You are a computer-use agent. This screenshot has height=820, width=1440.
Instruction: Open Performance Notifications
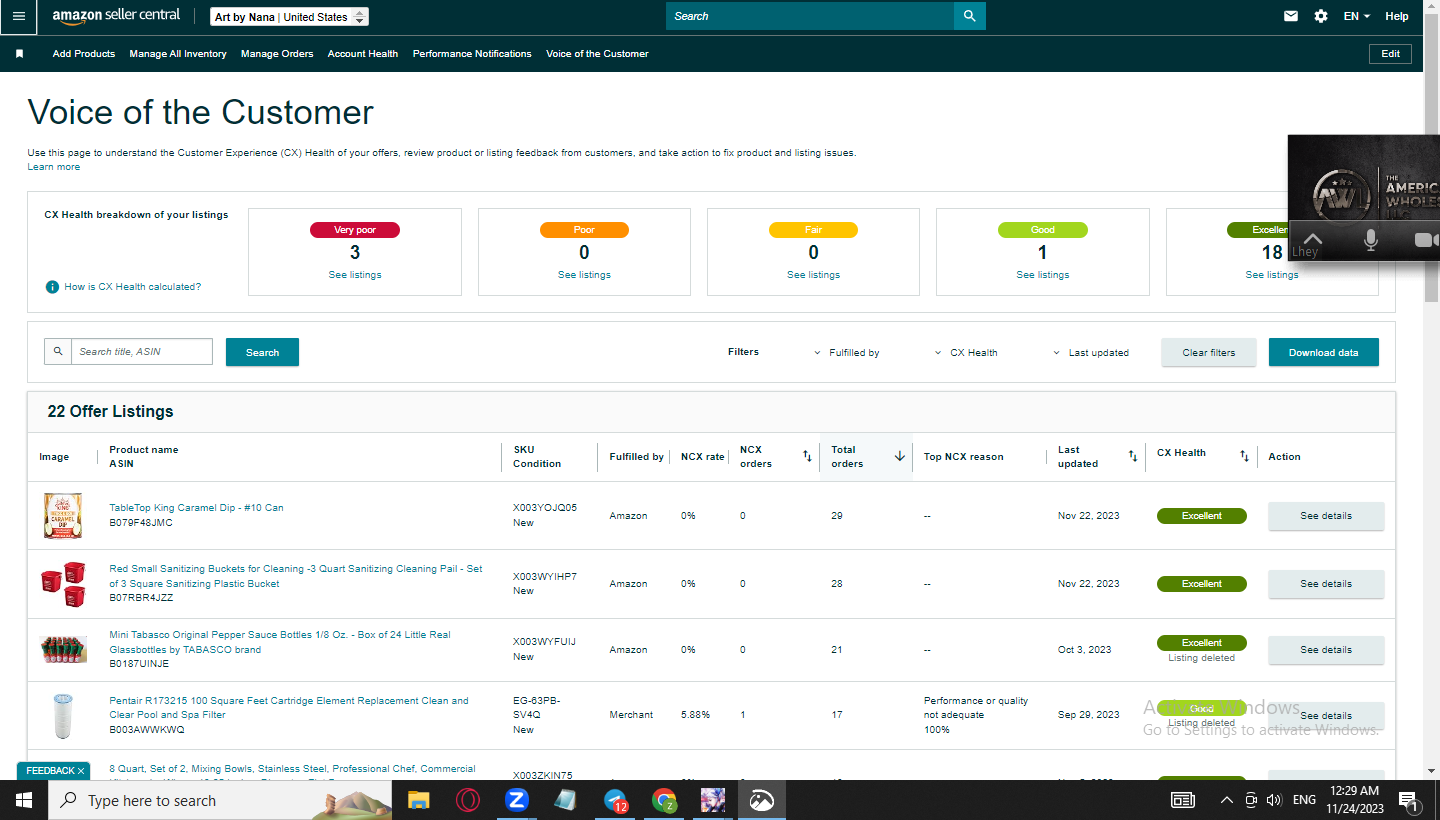(x=472, y=54)
